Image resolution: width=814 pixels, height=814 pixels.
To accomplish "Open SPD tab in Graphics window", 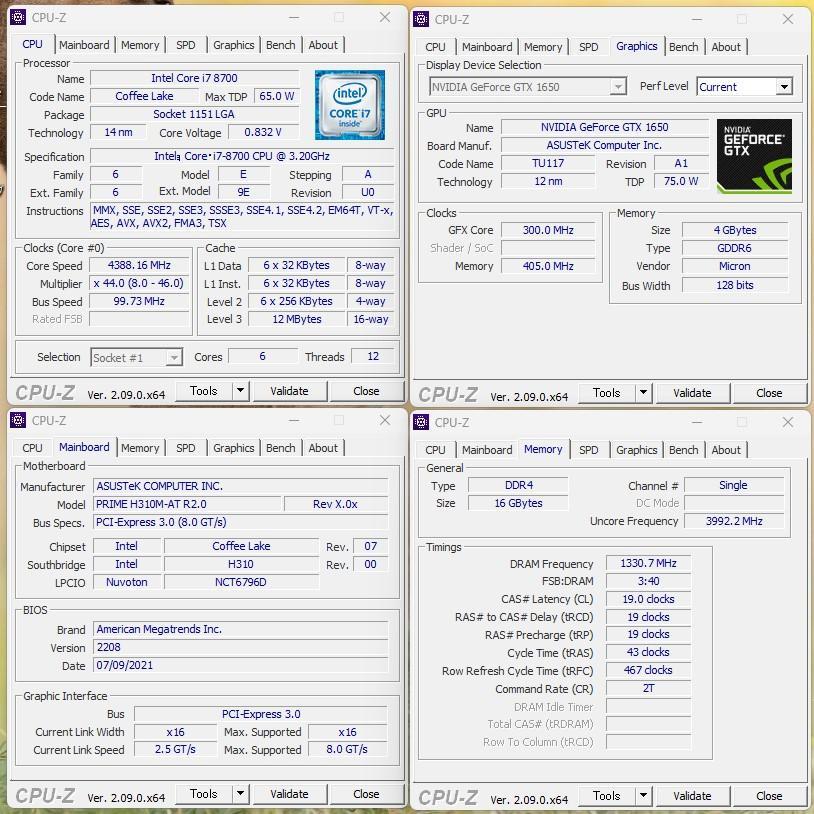I will pos(588,47).
